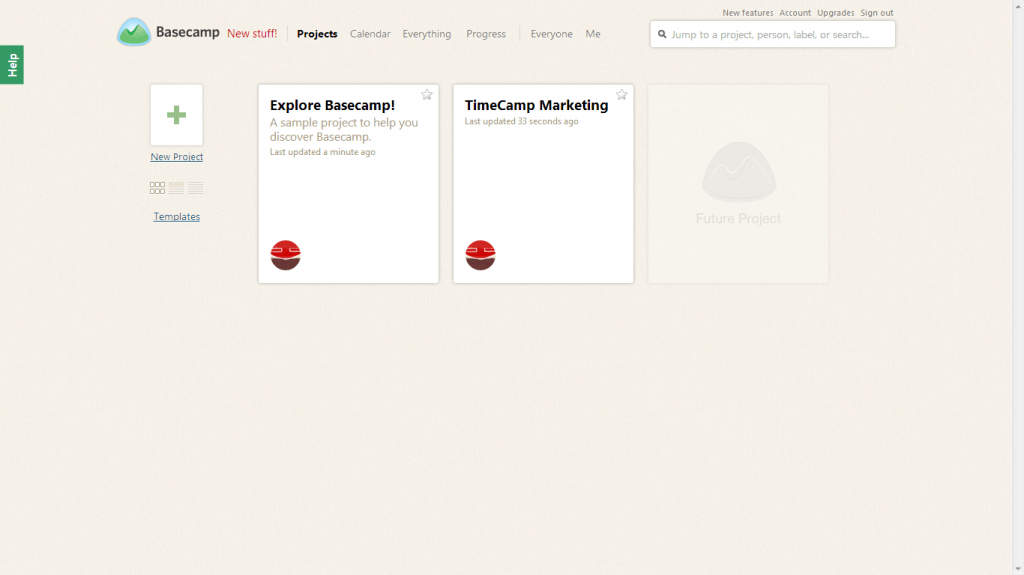
Task: Click avatar on TimeCamp Marketing card
Action: pyautogui.click(x=481, y=255)
